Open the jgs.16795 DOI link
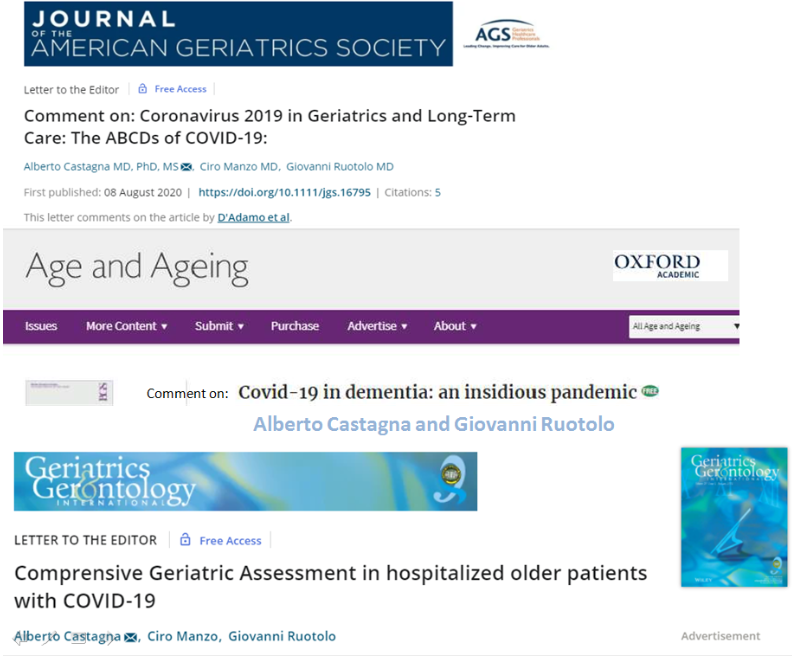The width and height of the screenshot is (792, 657). coord(283,192)
